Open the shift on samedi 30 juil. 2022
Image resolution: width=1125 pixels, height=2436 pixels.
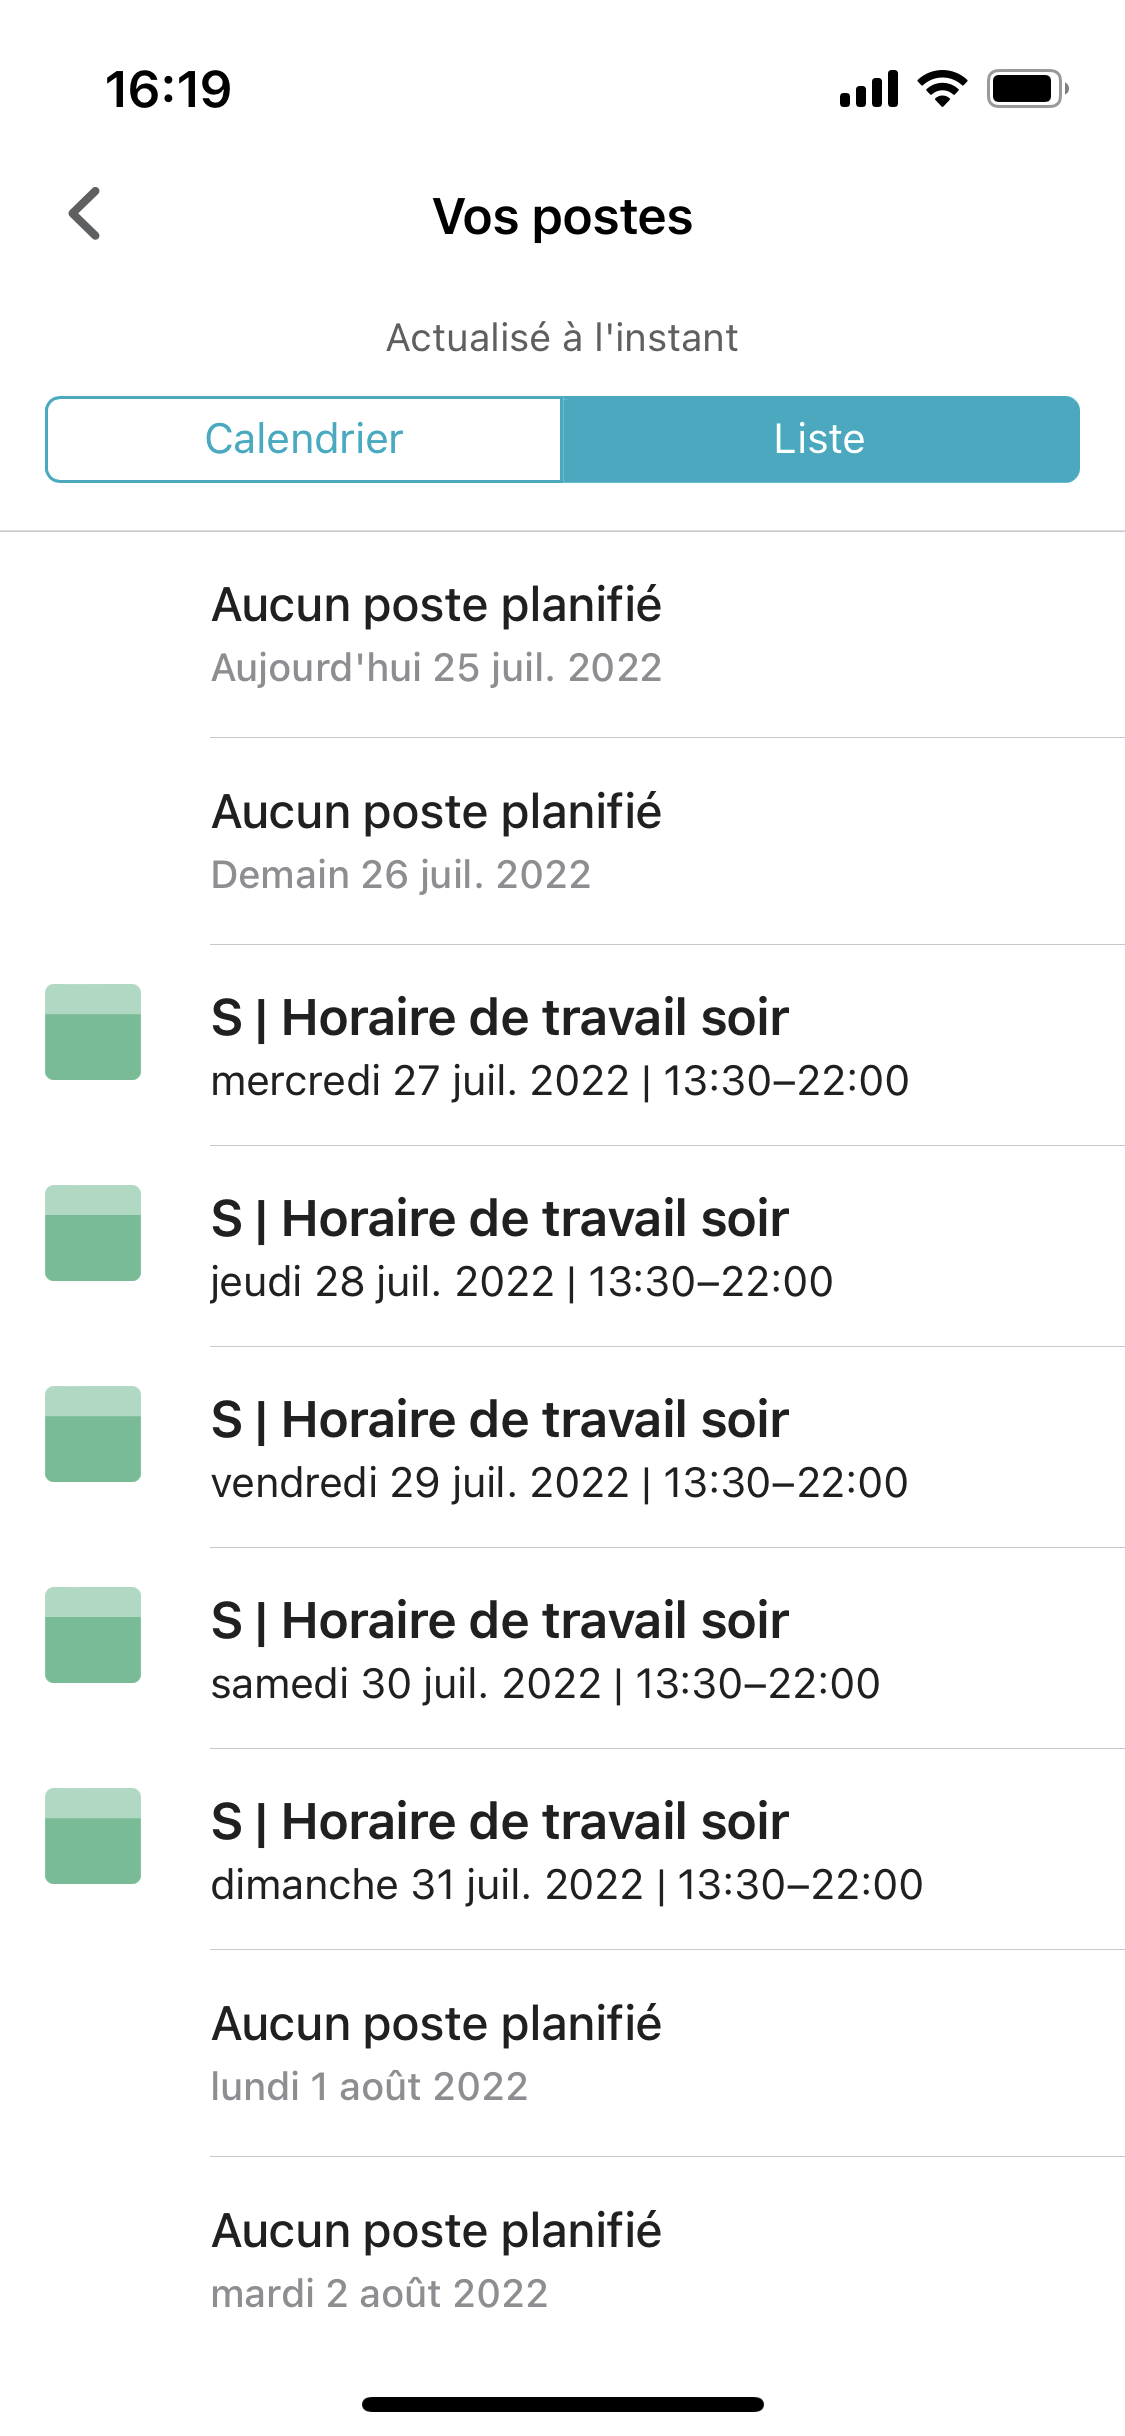pyautogui.click(x=562, y=1649)
